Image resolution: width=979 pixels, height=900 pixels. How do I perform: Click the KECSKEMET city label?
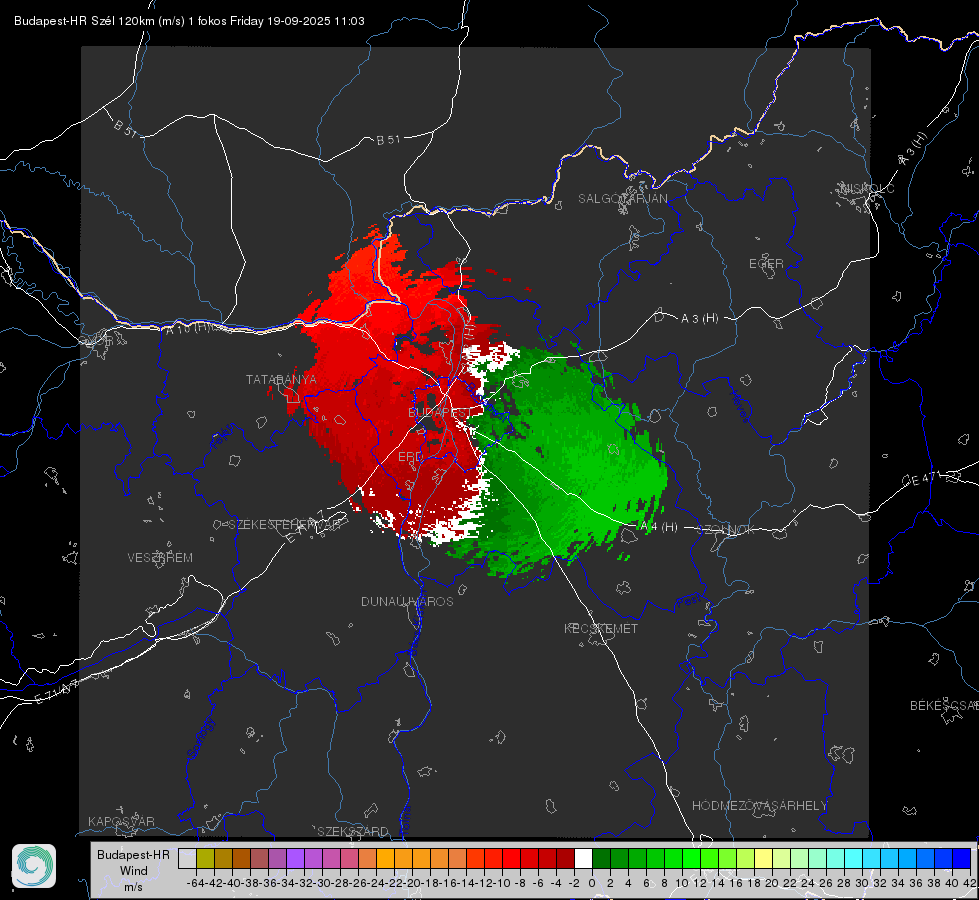click(601, 629)
